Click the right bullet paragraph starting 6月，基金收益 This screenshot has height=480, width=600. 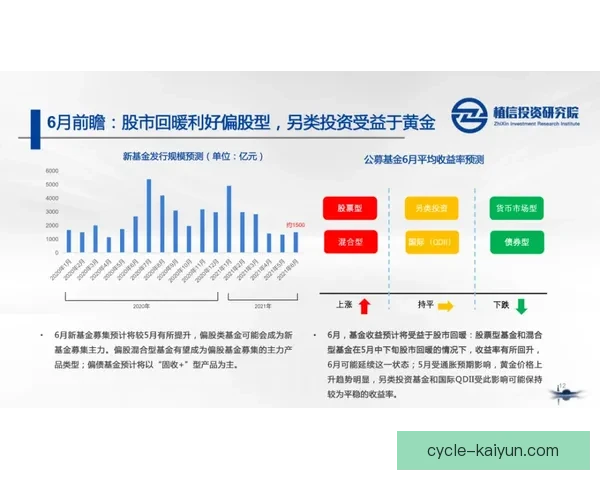point(435,364)
